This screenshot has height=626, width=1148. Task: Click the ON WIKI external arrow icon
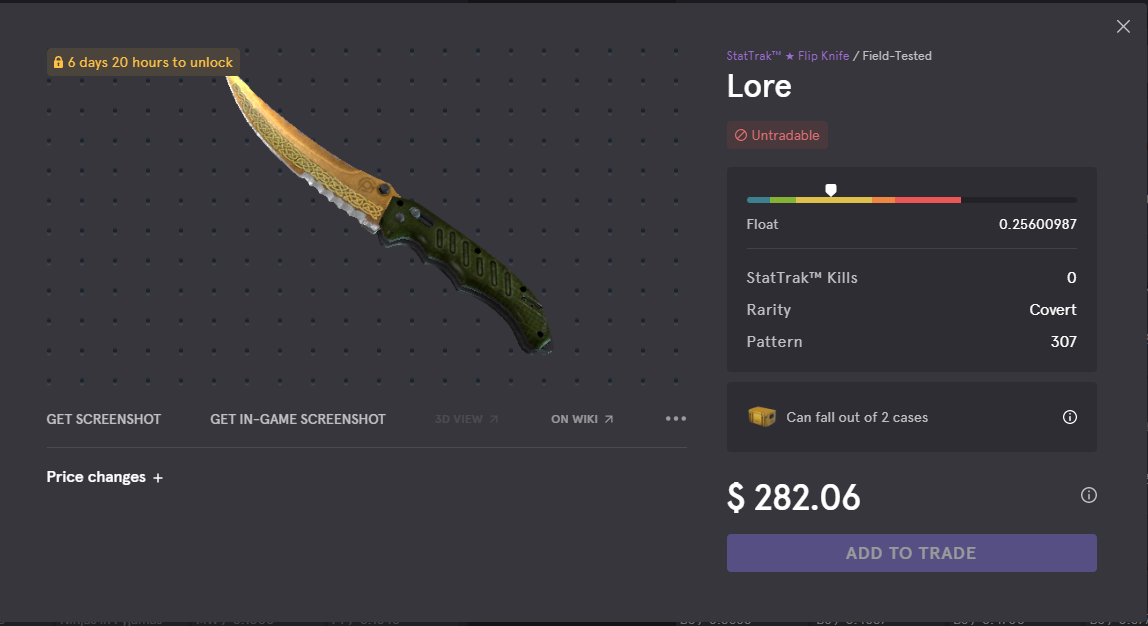[x=609, y=419]
